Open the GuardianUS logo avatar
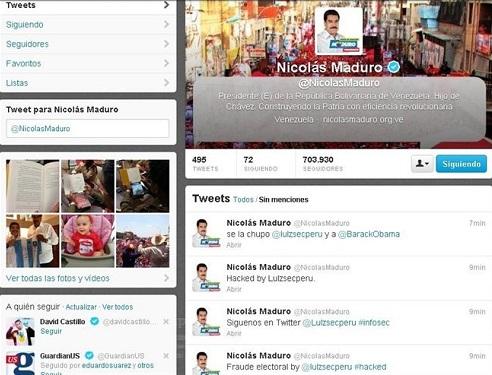492x375 pixels. click(x=20, y=364)
